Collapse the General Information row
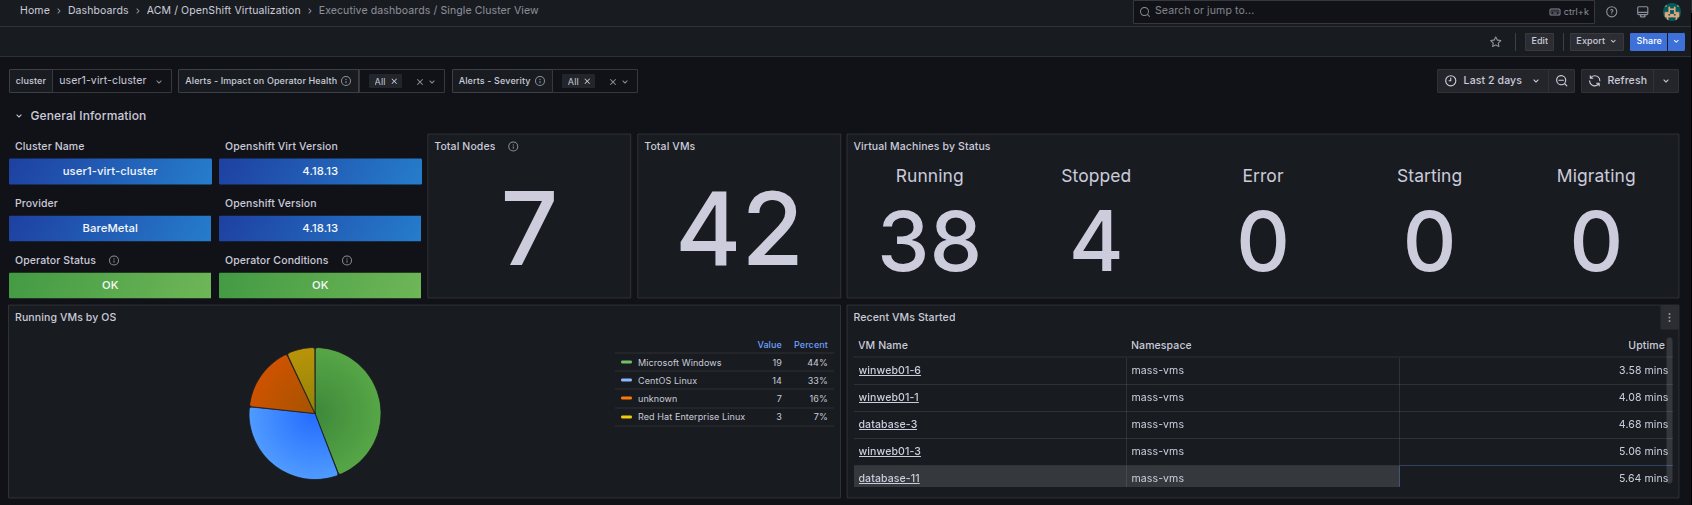The height and width of the screenshot is (505, 1692). [80, 116]
